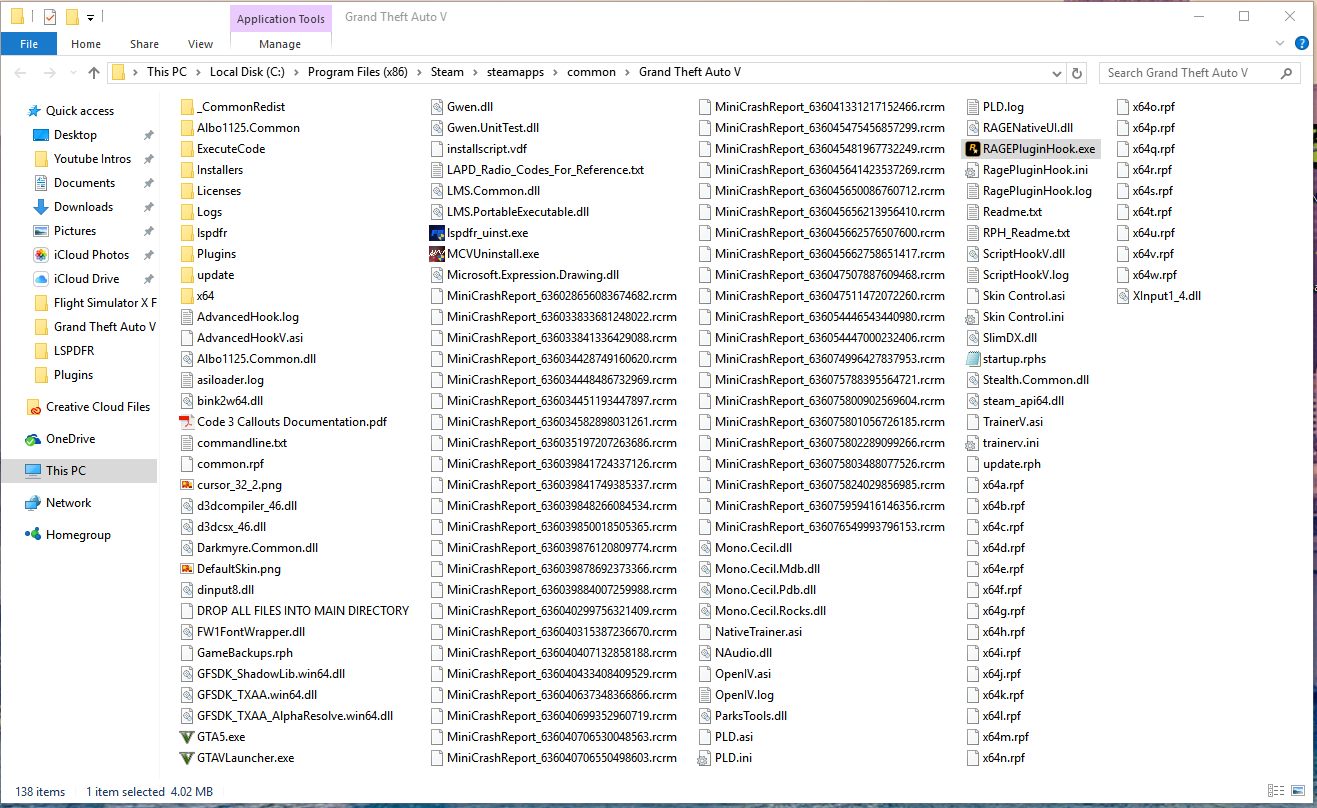
Task: Select the PLD.ini configuration file icon
Action: [705, 758]
